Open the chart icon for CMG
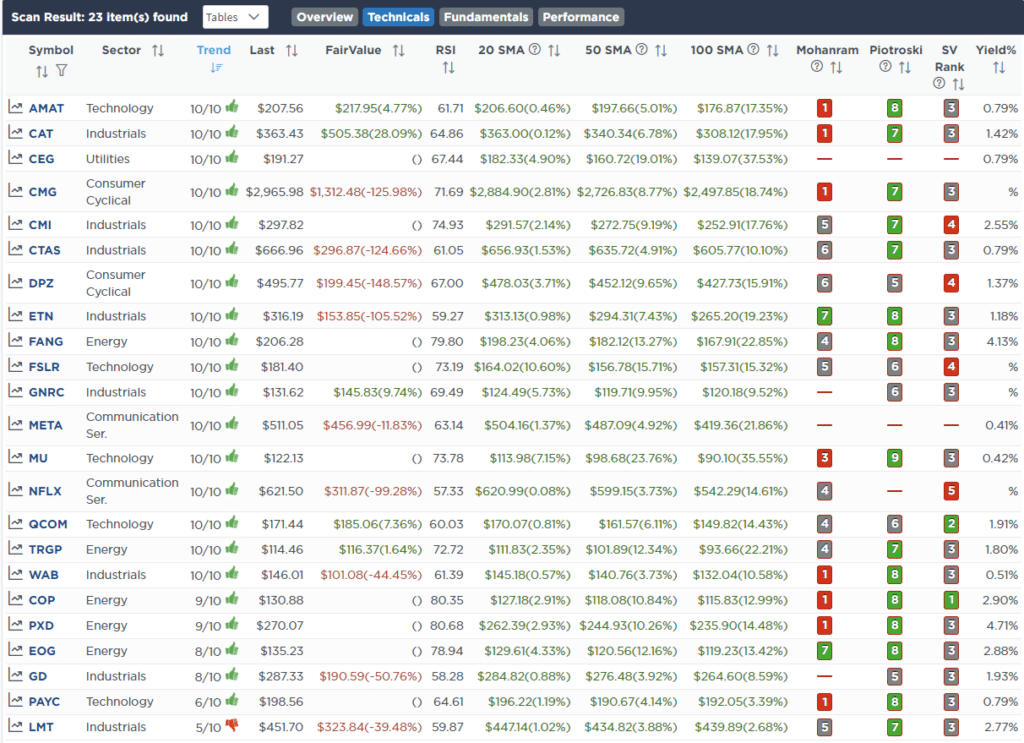The width and height of the screenshot is (1024, 743). coord(15,191)
